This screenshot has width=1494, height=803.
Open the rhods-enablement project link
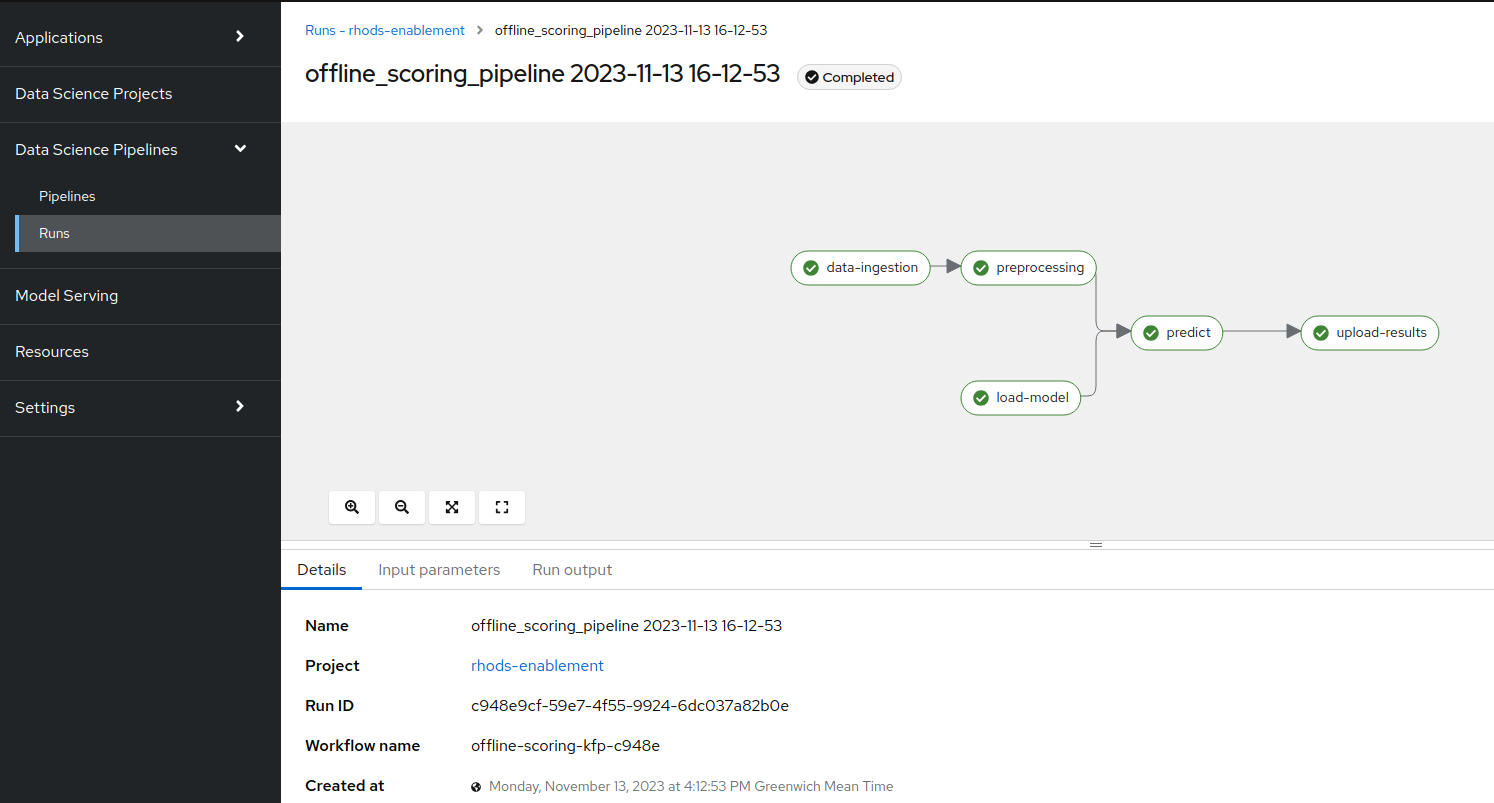537,666
